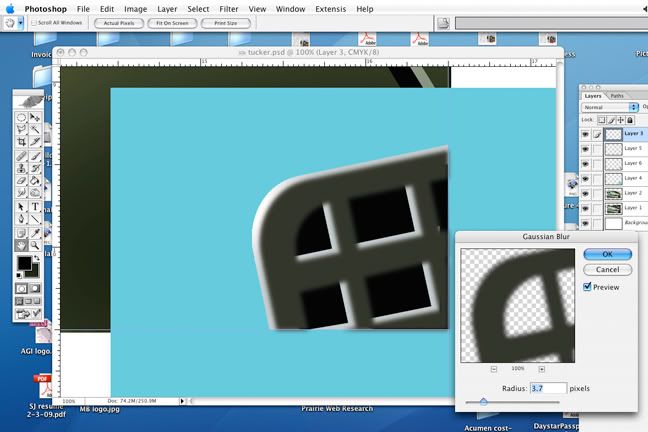Switch to Quick Mask mode

point(35,288)
